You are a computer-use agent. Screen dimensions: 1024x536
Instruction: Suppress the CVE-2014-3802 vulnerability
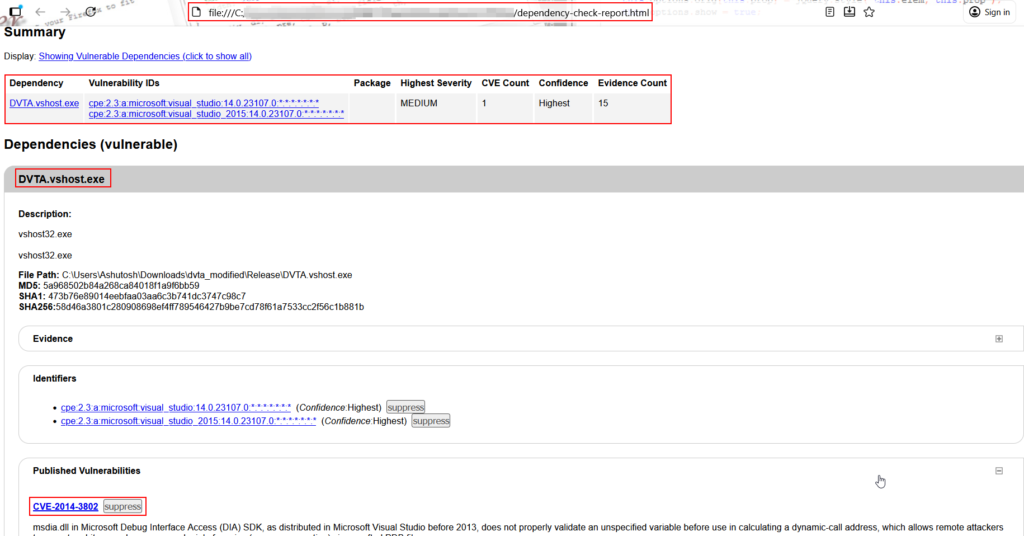tap(123, 507)
